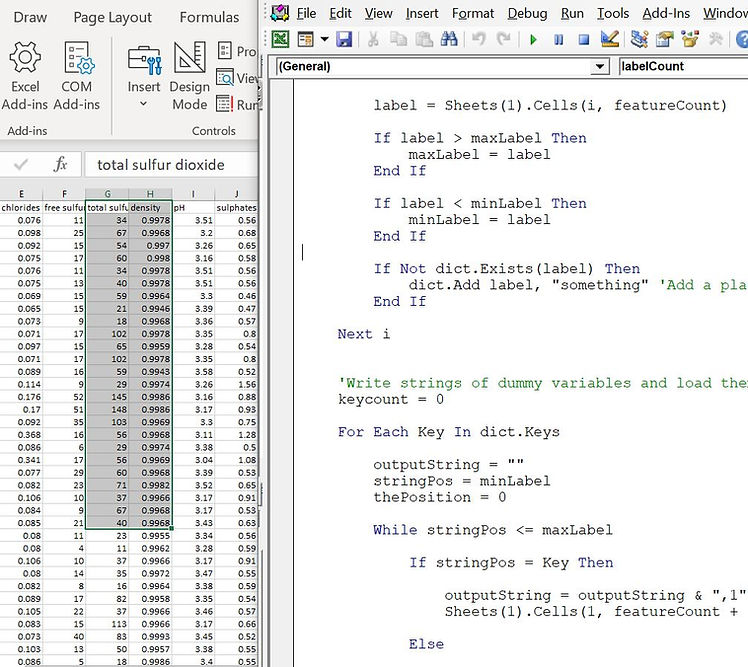Switch to the Draw ribbon tab in Excel
The height and width of the screenshot is (667, 748).
point(31,18)
